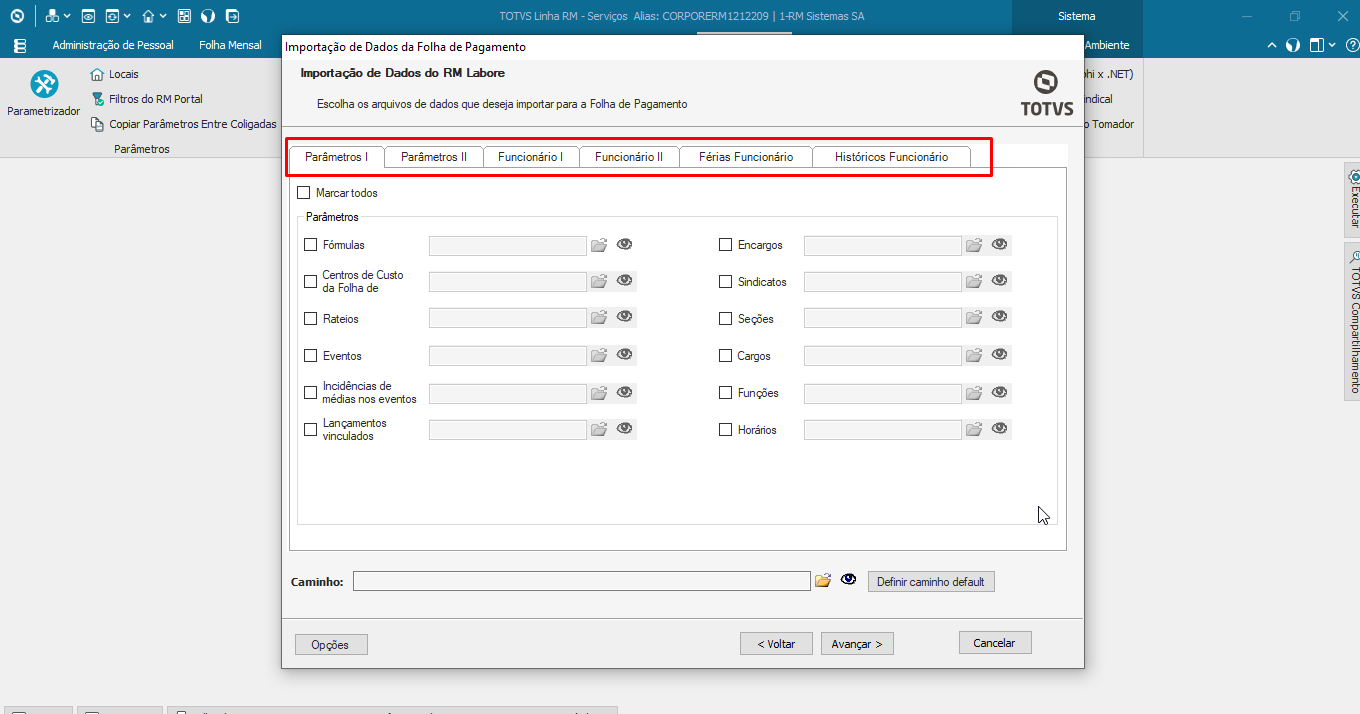
Task: Browse for the Funções file via its folder icon
Action: tap(974, 393)
